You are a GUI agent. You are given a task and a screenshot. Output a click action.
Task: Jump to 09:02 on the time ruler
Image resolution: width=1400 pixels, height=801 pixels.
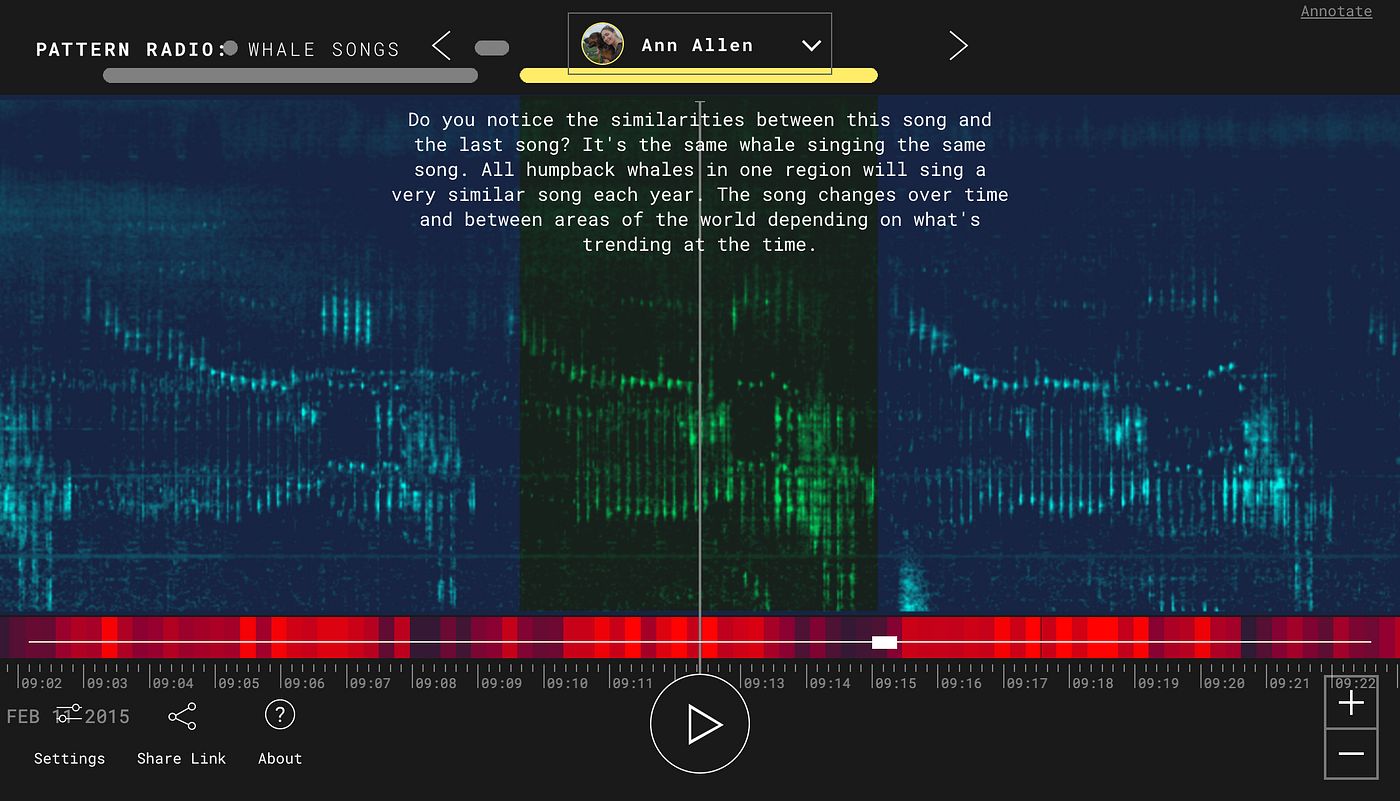tap(41, 683)
